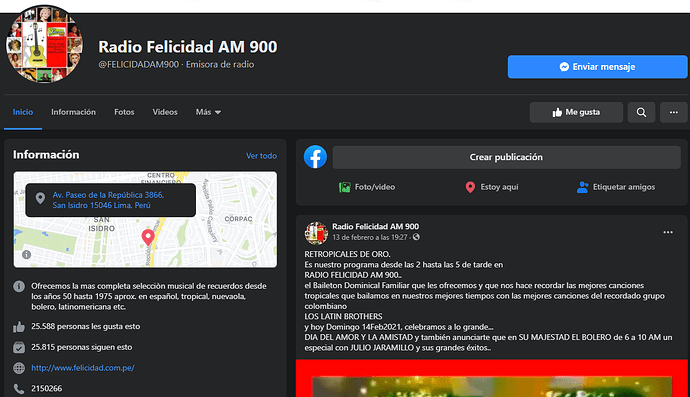
Task: Click the red map location pin
Action: pyautogui.click(x=148, y=237)
